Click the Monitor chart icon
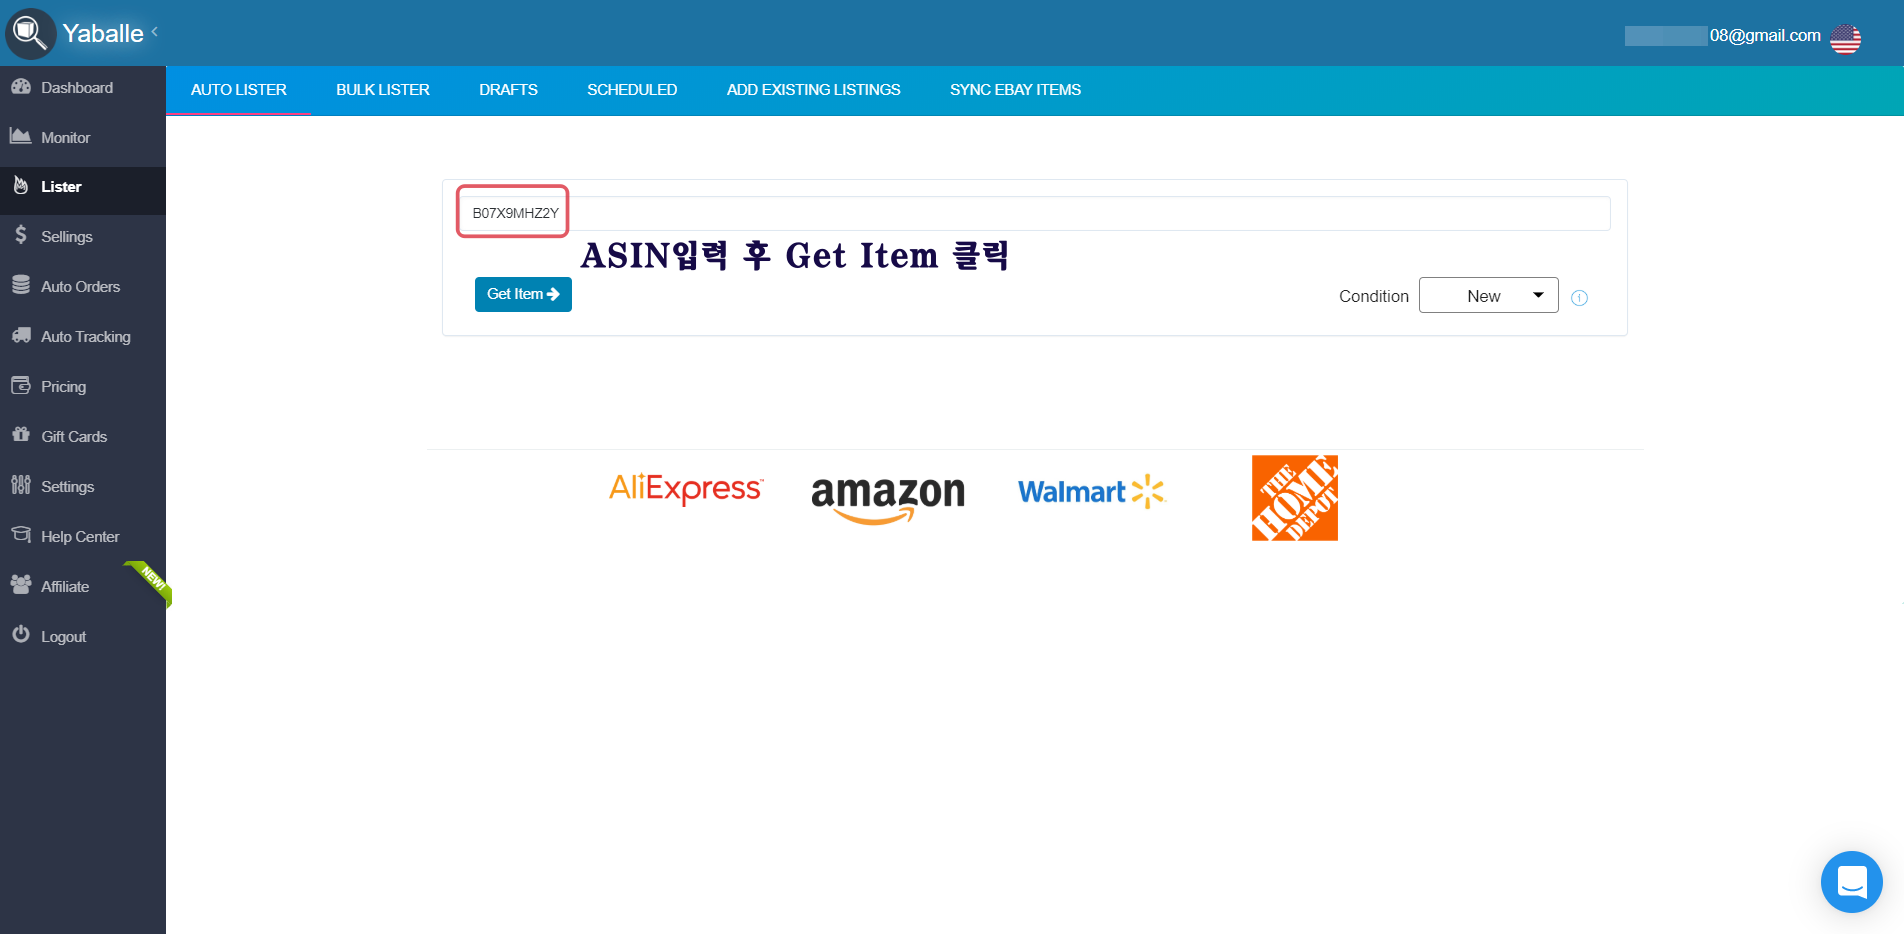 (21, 136)
